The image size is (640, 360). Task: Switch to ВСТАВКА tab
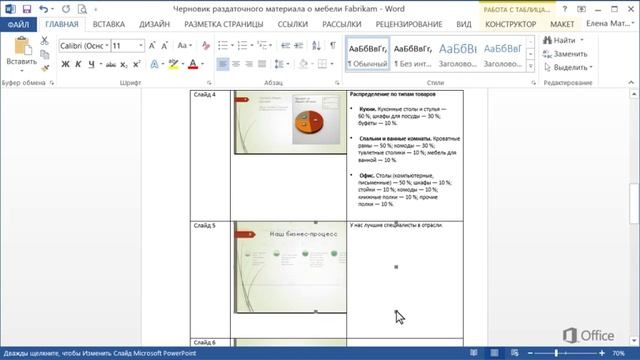pos(109,24)
